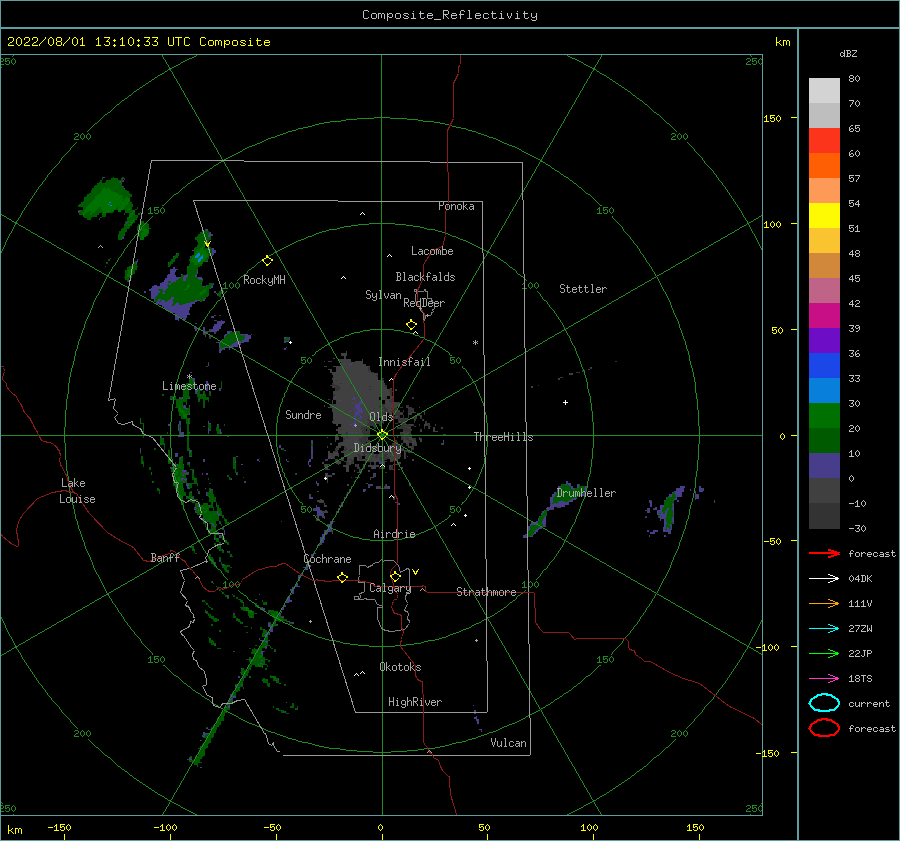Screen dimensions: 900x841
Task: Click the RockyMH label
Action: click(x=264, y=280)
